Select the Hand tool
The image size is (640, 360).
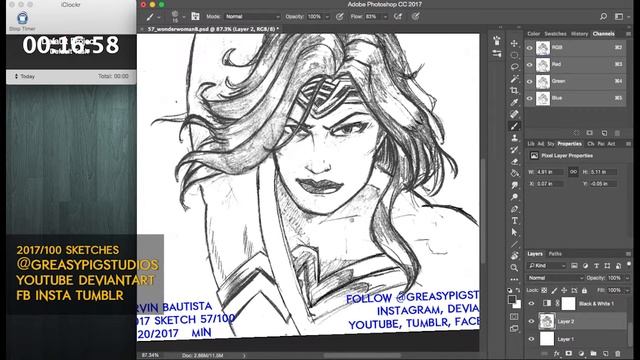pos(514,256)
